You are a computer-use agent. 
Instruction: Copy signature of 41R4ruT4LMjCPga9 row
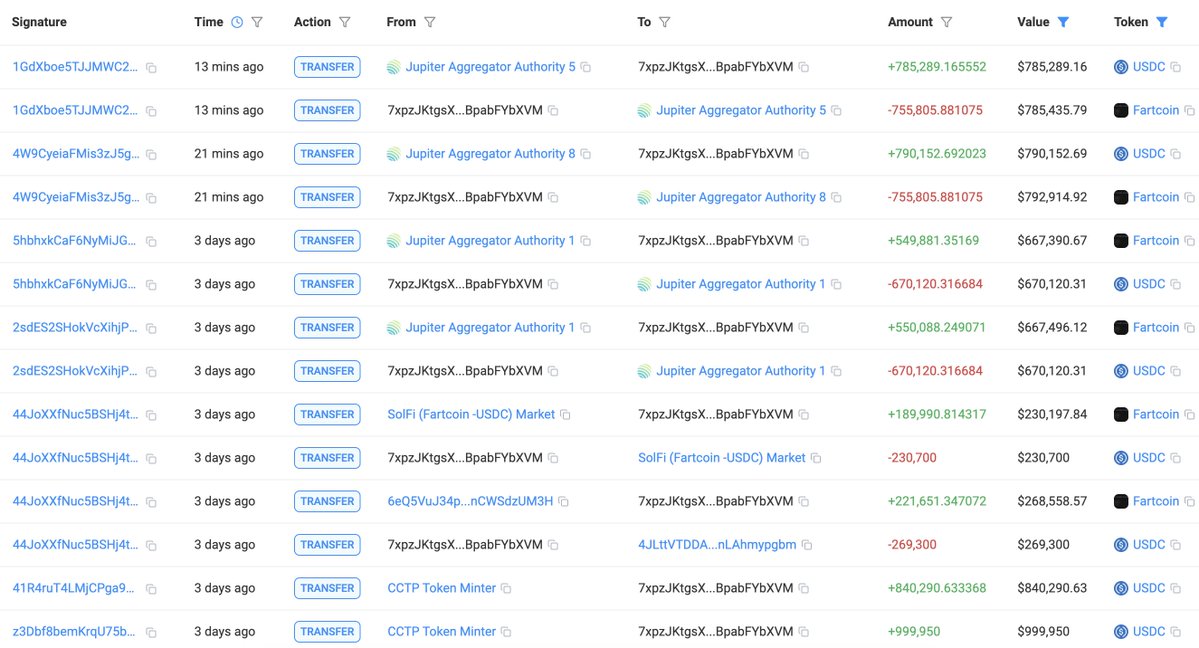pyautogui.click(x=151, y=589)
